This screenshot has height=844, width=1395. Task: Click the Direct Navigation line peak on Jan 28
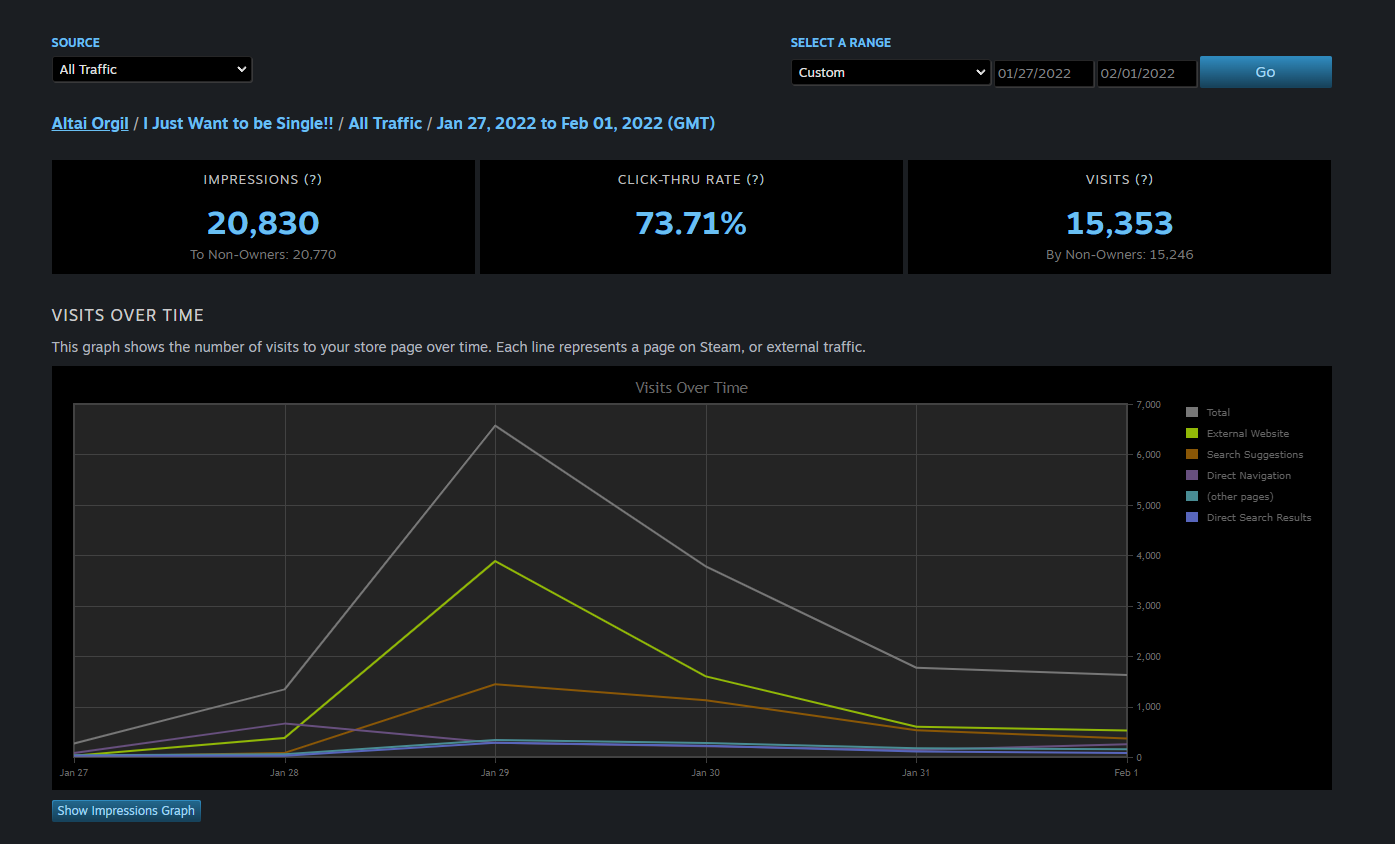point(285,723)
